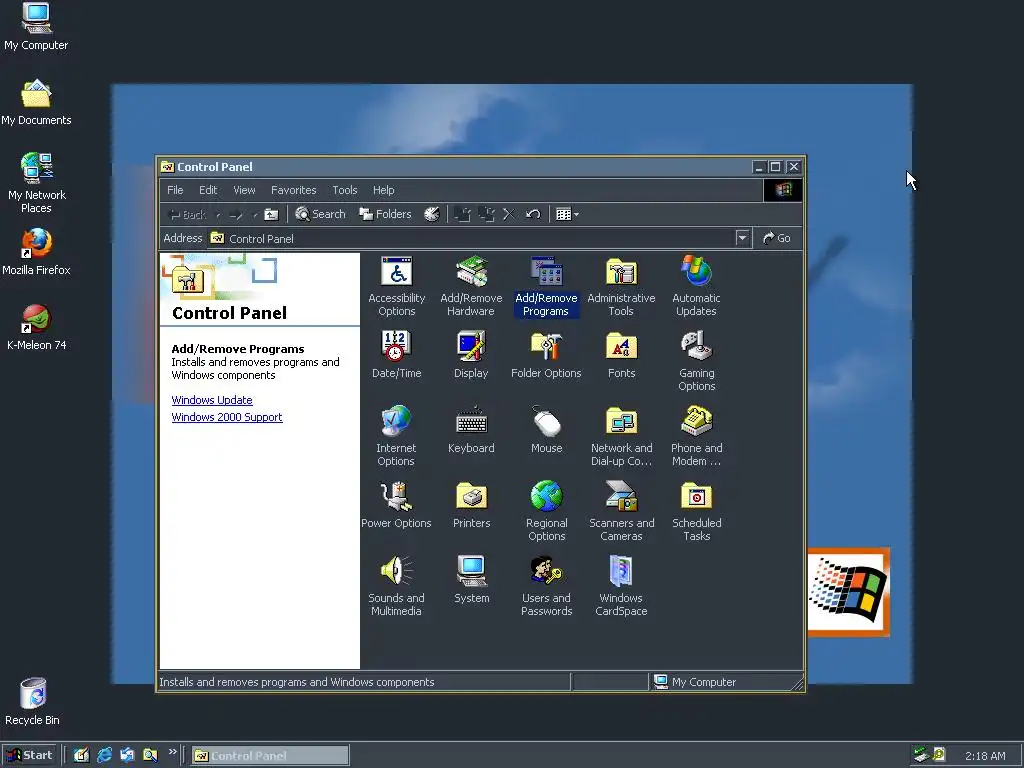Go up one folder level
This screenshot has height=768, width=1024.
(271, 214)
